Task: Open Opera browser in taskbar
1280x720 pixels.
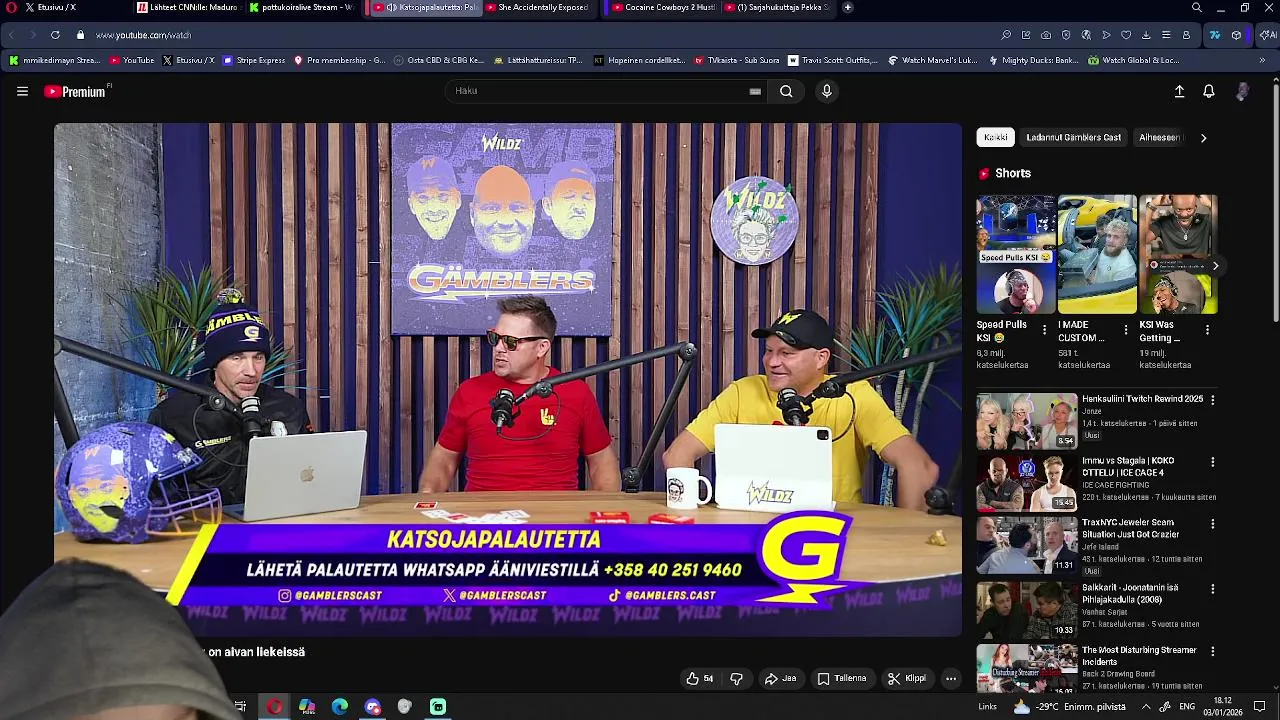Action: [x=274, y=707]
